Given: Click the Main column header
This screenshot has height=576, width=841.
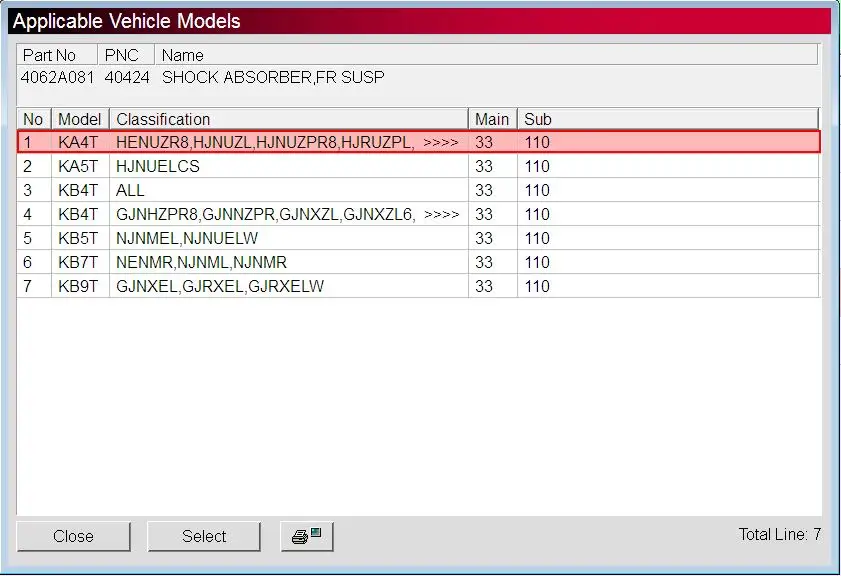Looking at the screenshot, I should [x=492, y=119].
